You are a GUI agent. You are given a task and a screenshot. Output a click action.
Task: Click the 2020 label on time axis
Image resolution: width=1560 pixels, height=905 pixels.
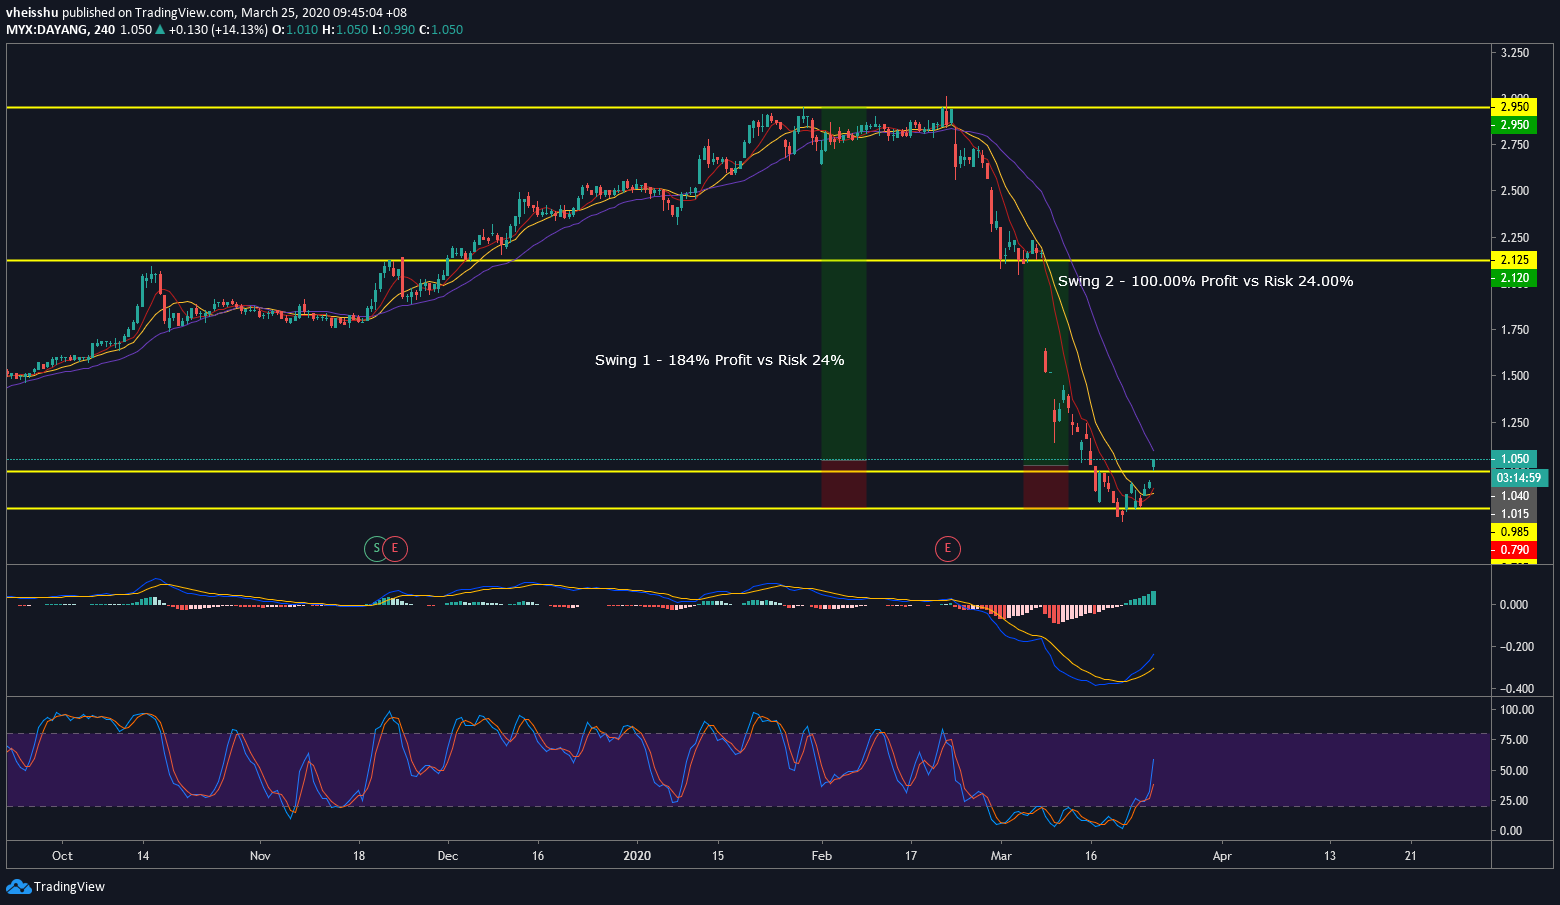(x=637, y=856)
